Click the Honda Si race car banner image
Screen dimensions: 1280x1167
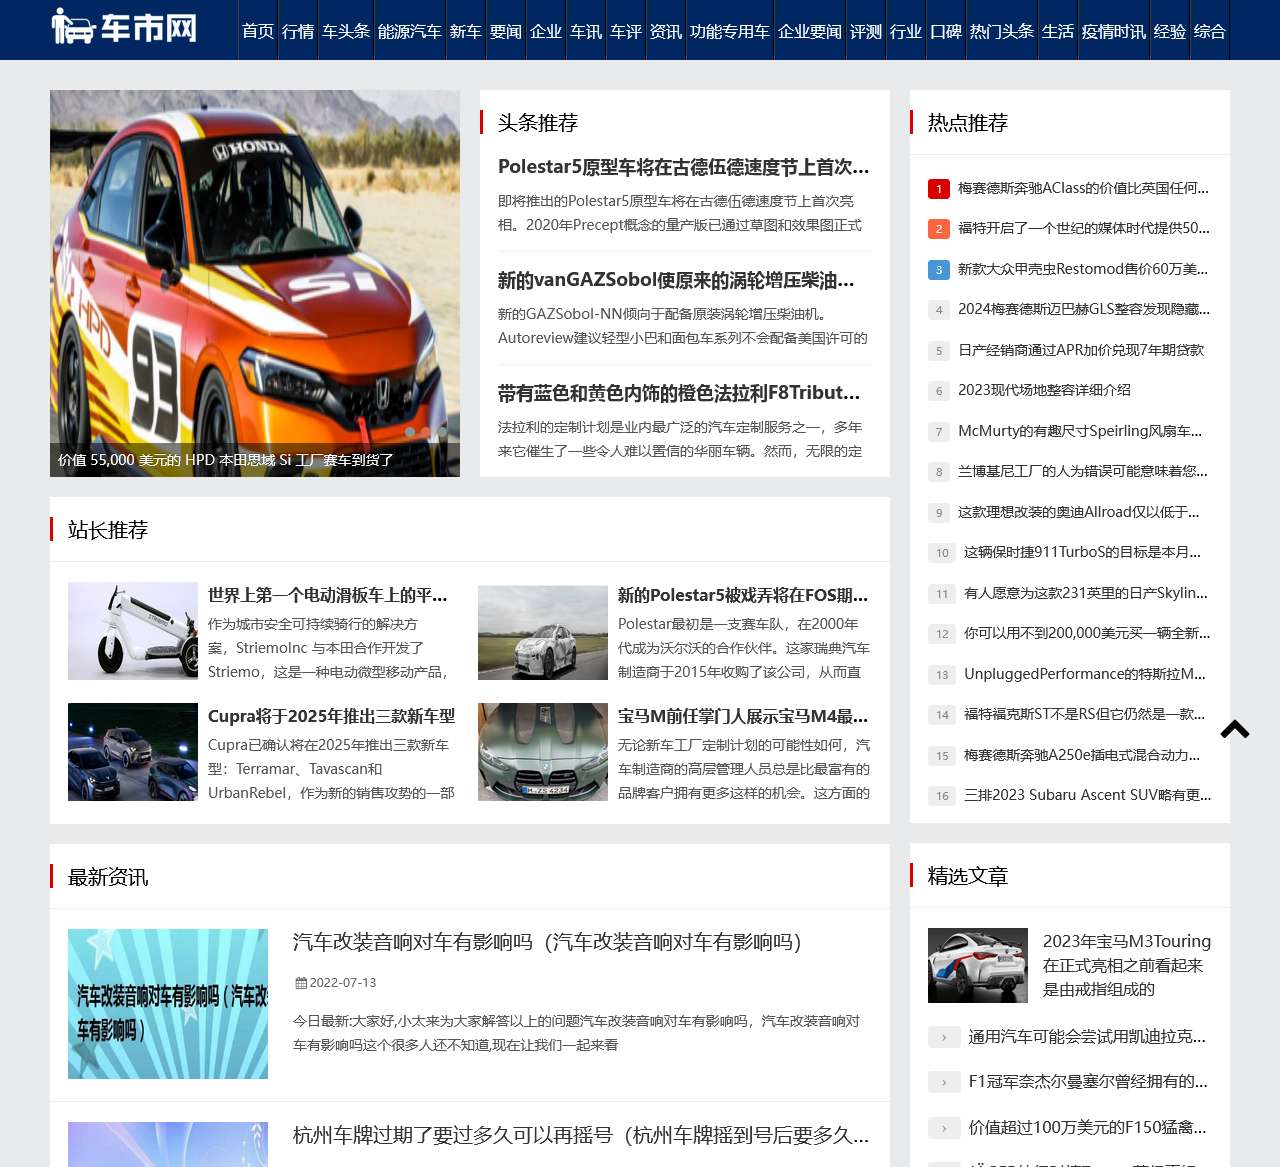click(x=255, y=283)
